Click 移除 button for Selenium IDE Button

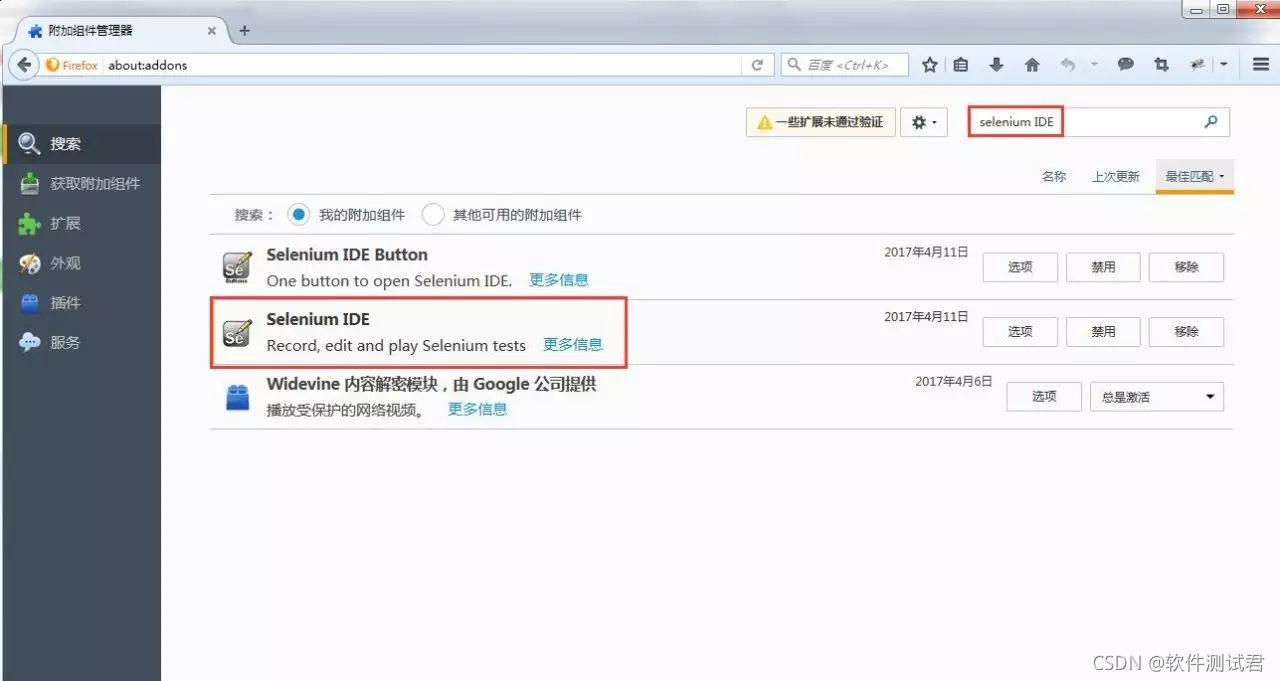coord(1186,267)
